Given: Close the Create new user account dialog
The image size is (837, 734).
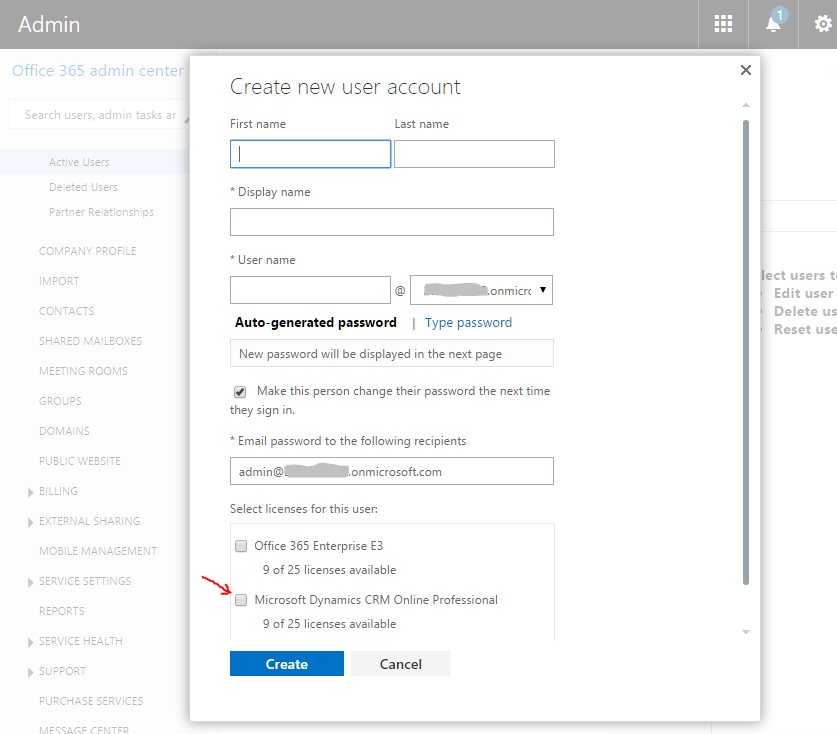Looking at the screenshot, I should pos(745,70).
